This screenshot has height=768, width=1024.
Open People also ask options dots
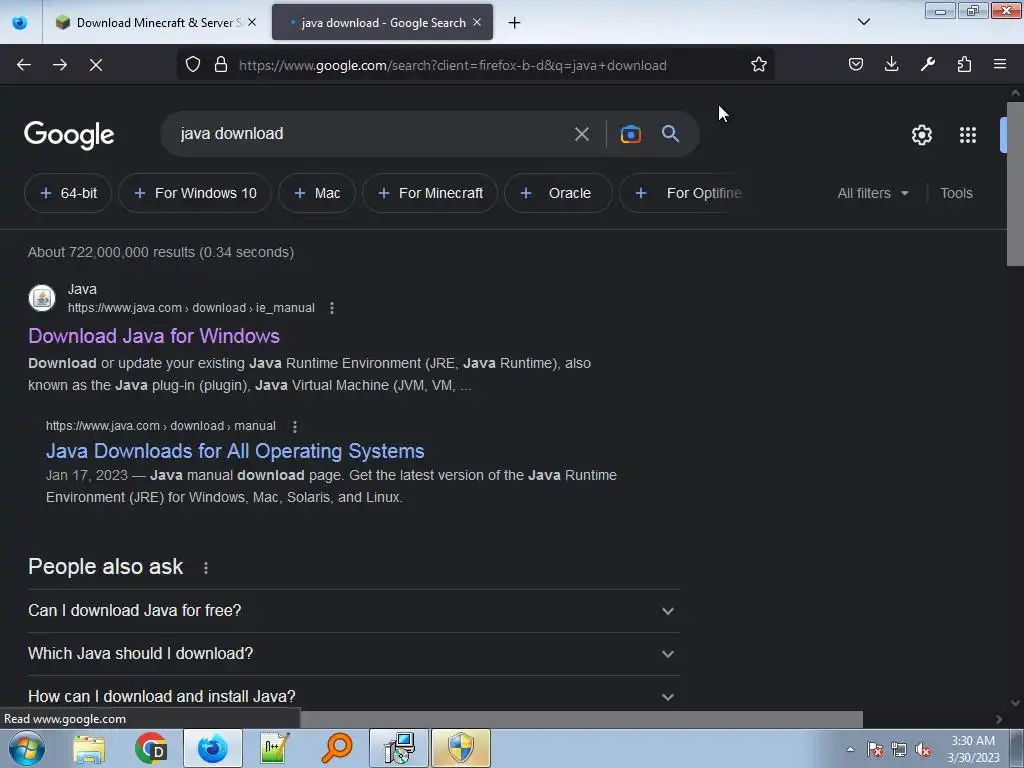[x=206, y=568]
